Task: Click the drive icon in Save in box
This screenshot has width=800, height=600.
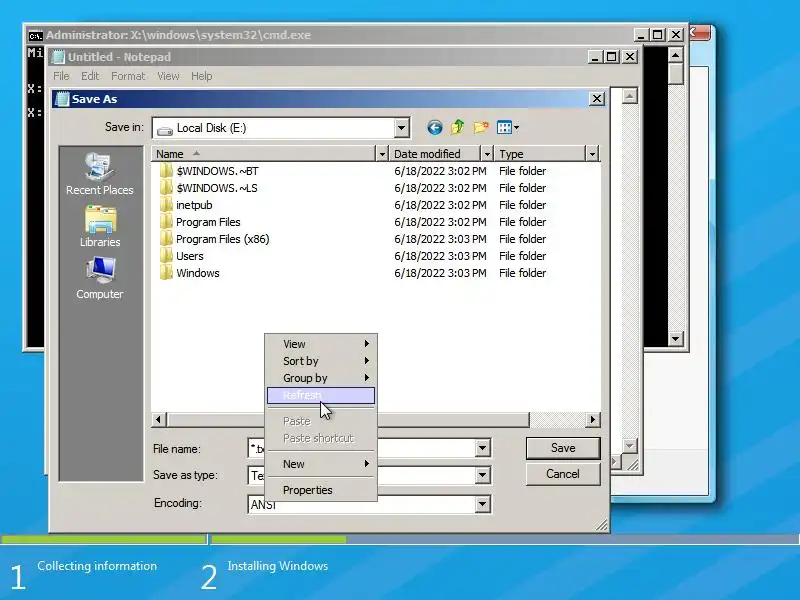Action: point(165,129)
